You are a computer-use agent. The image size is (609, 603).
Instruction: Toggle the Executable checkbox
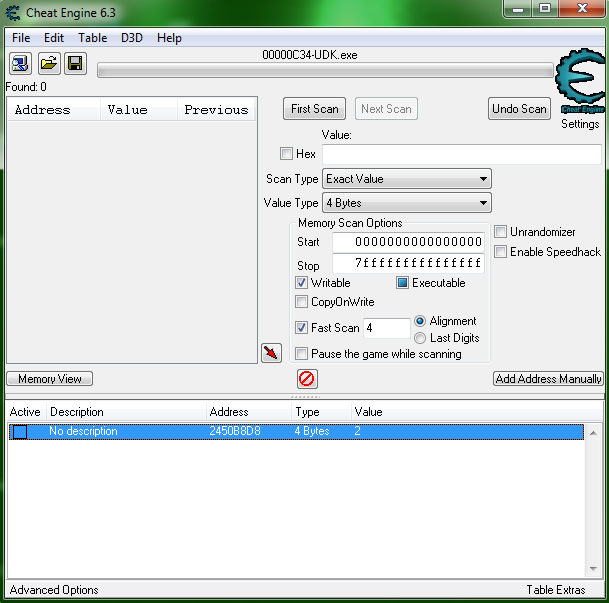tap(402, 283)
